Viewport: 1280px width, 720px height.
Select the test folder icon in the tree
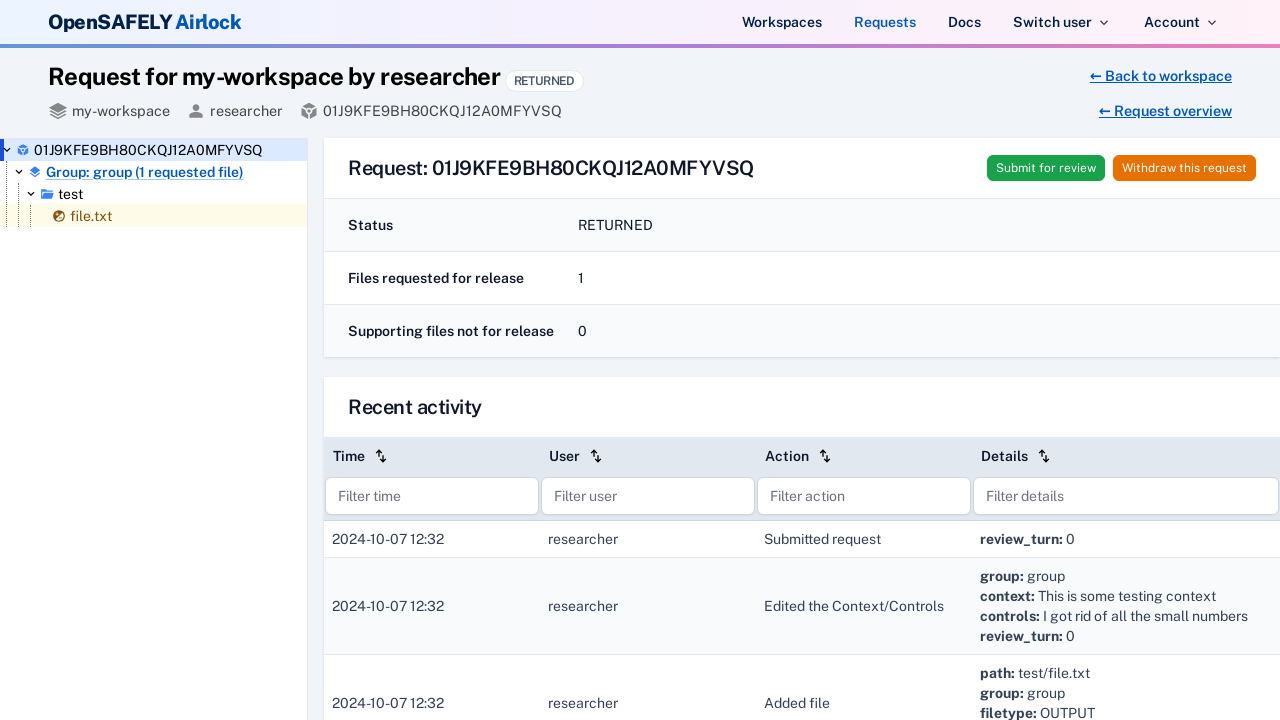(x=47, y=193)
